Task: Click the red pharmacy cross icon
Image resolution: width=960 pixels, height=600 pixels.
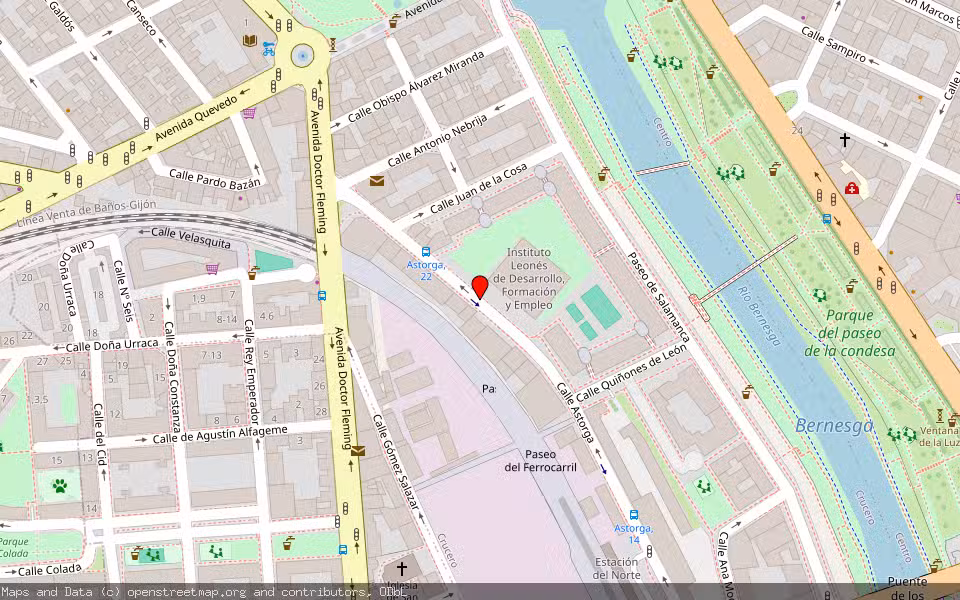Action: [x=851, y=188]
